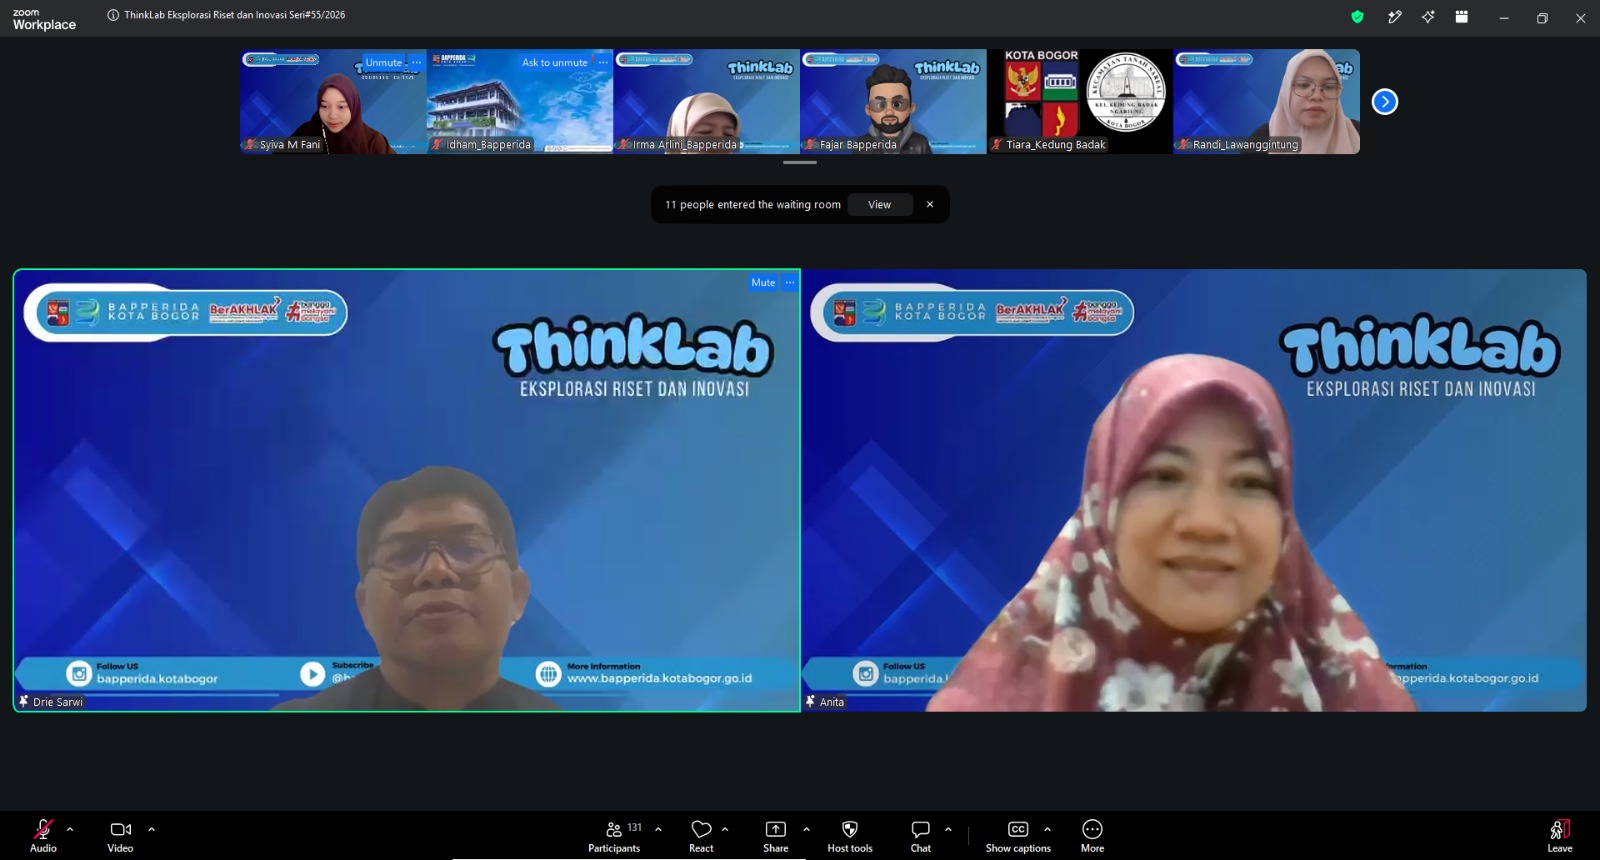
Task: View the waiting room attendees
Action: pos(879,204)
